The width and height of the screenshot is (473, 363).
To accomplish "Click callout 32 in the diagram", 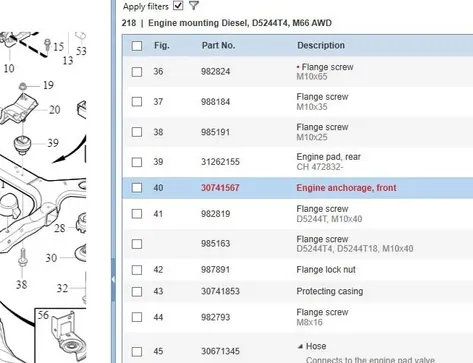I will pyautogui.click(x=62, y=288).
